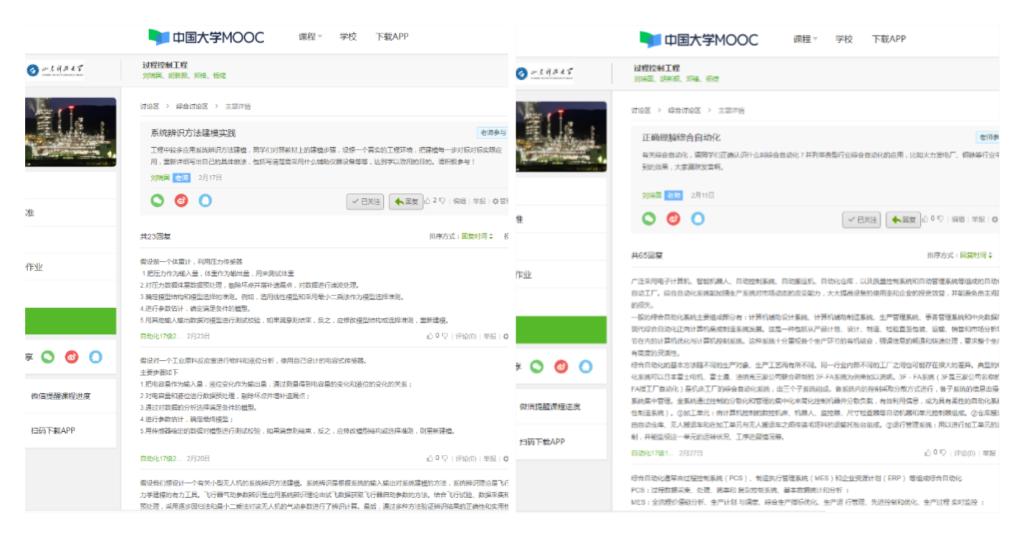
Task: Open 回复时间 sort dropdown in left panel
Action: click(x=477, y=237)
